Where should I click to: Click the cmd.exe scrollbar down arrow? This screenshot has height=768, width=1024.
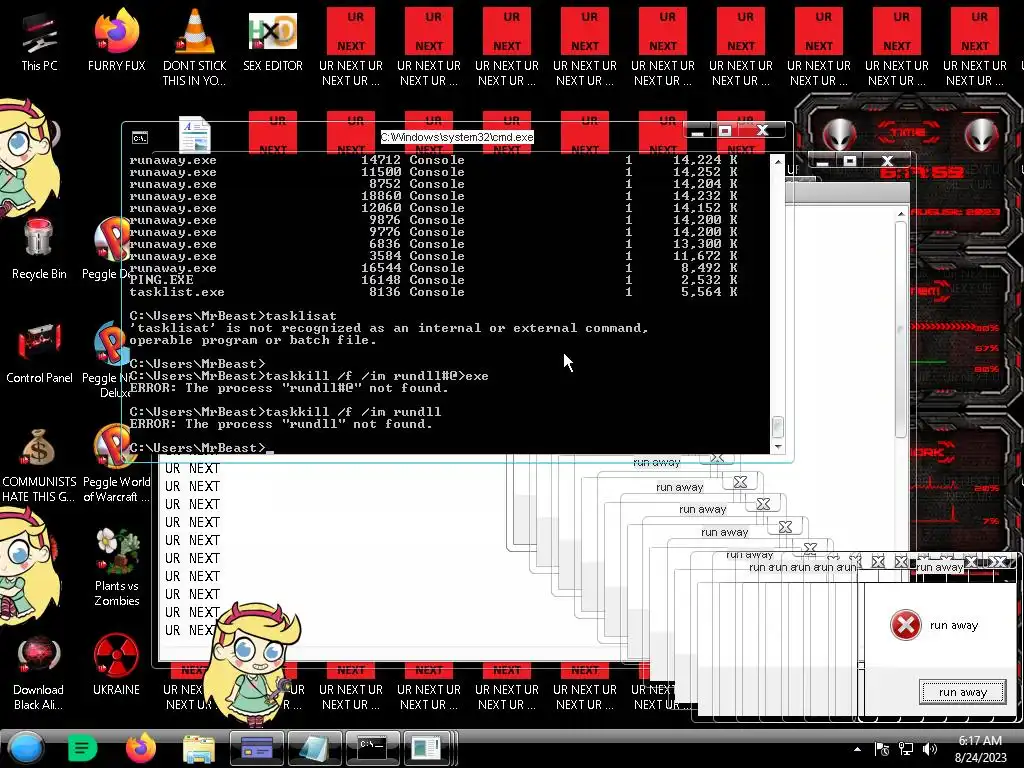(x=777, y=447)
